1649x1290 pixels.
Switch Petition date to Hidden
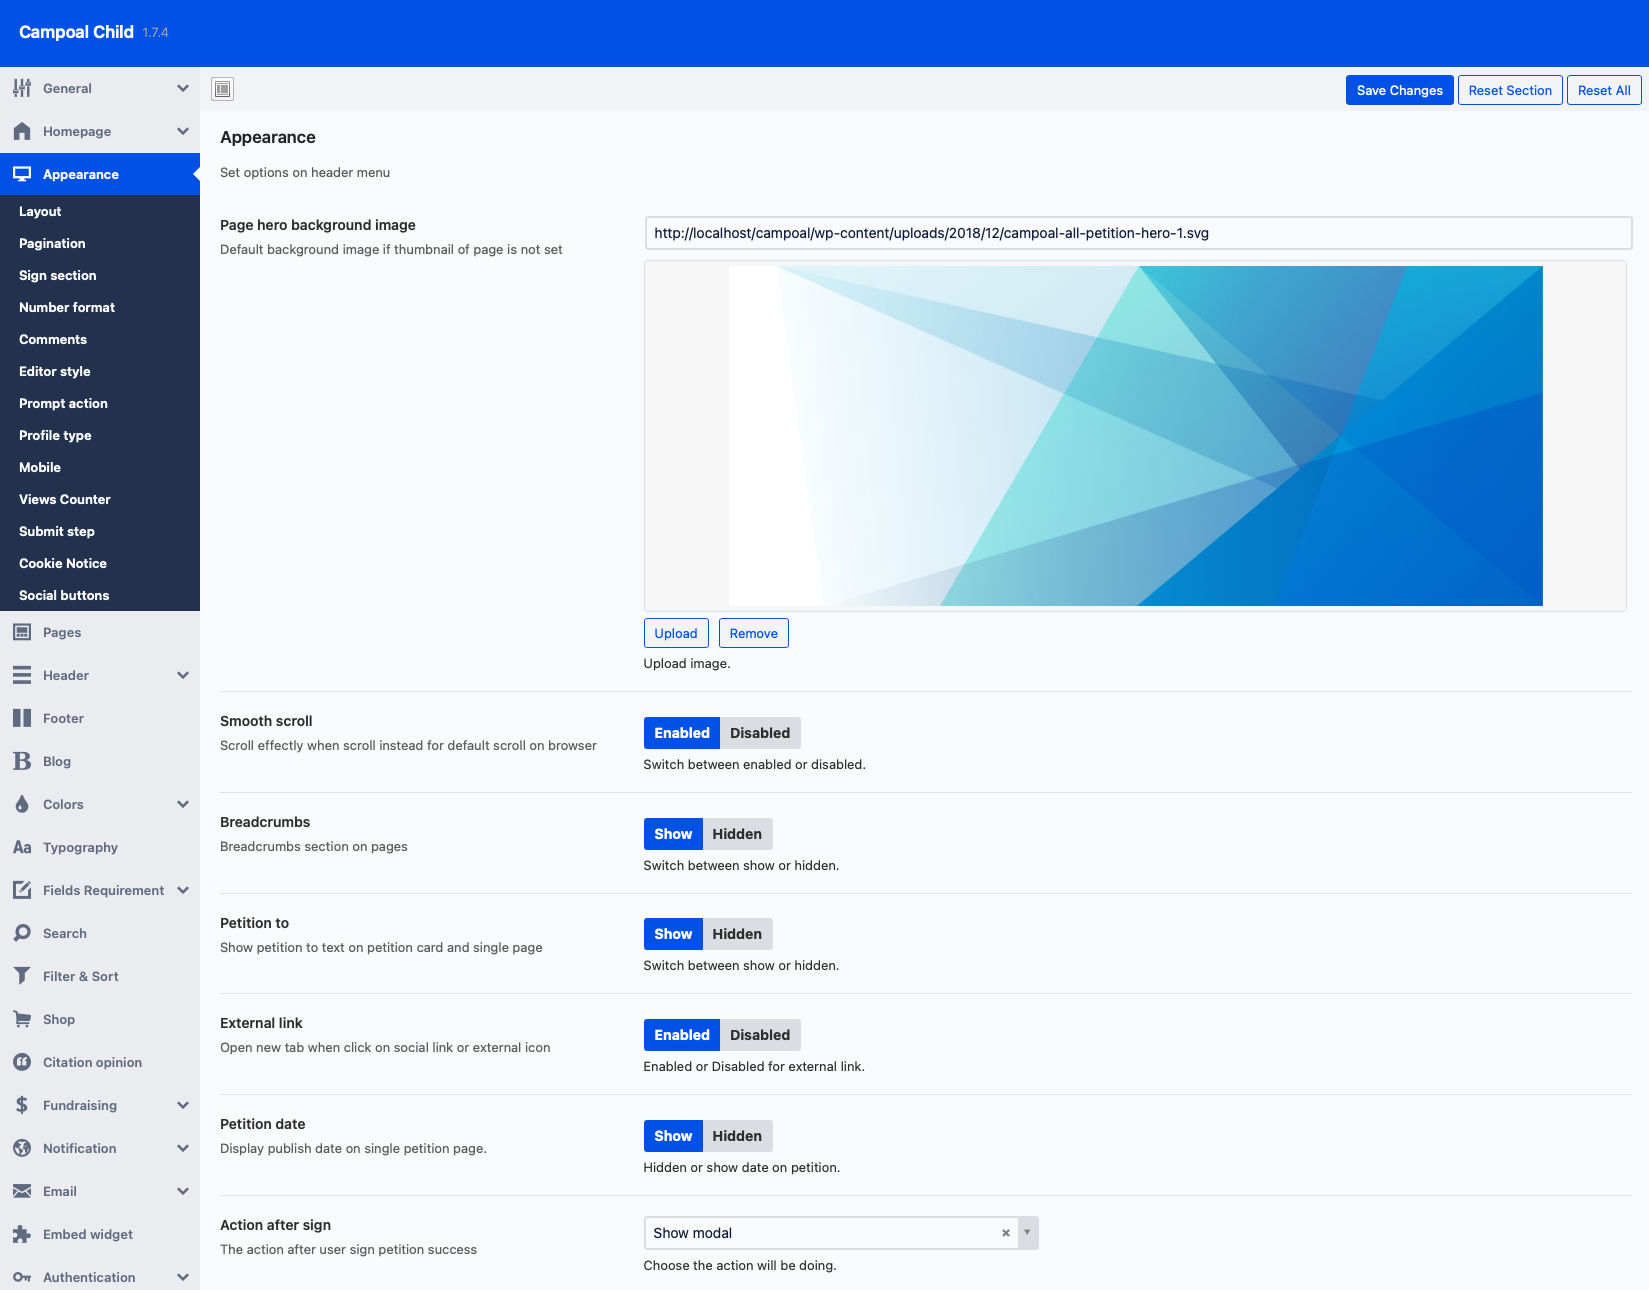pos(736,1136)
